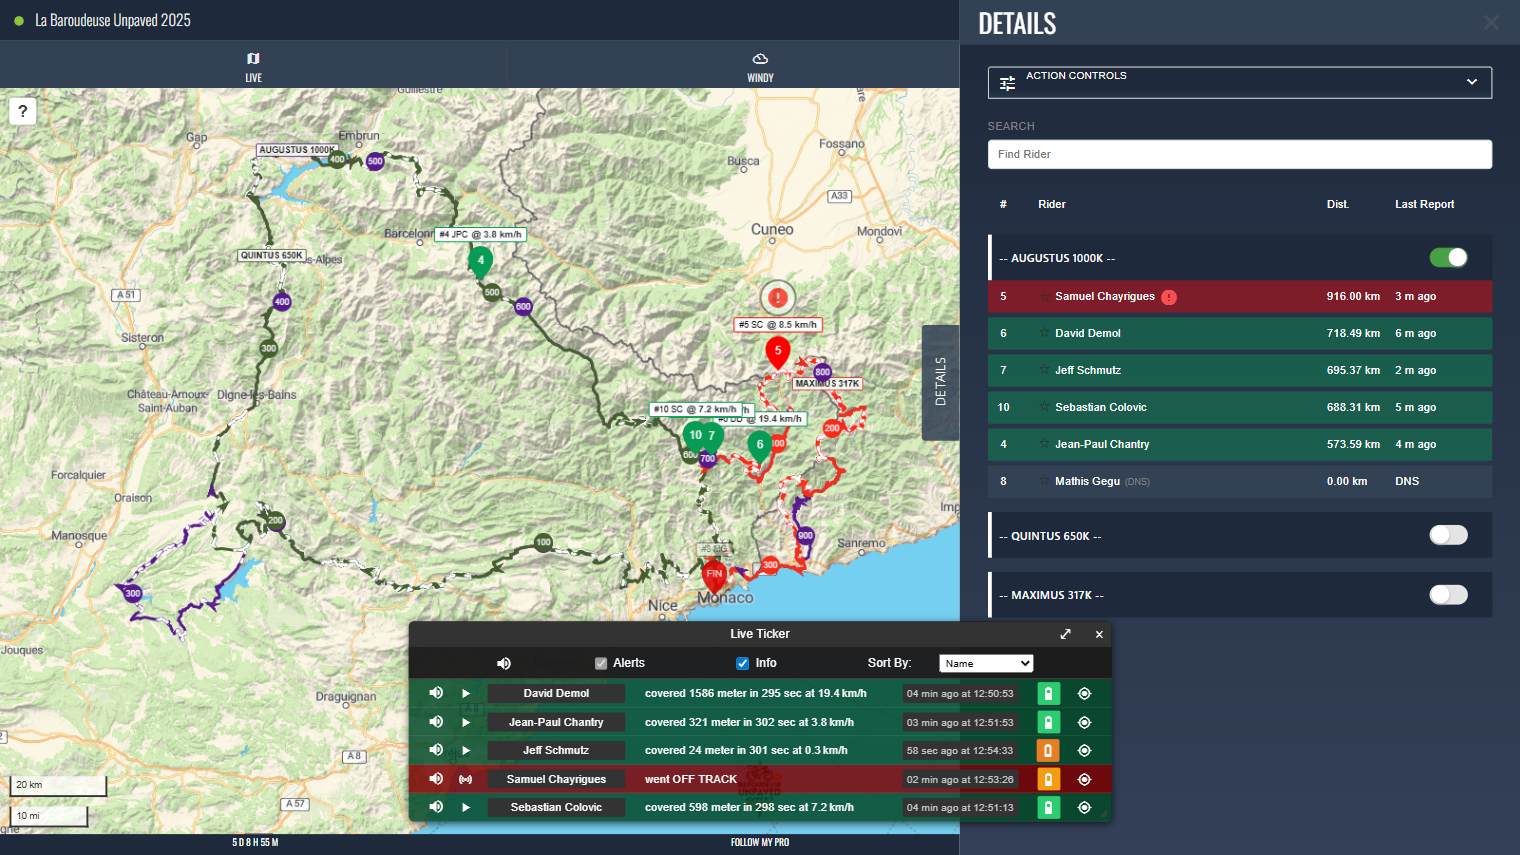Viewport: 1520px width, 855px height.
Task: Enable the QUINTUS 650K group toggle
Action: 1448,535
